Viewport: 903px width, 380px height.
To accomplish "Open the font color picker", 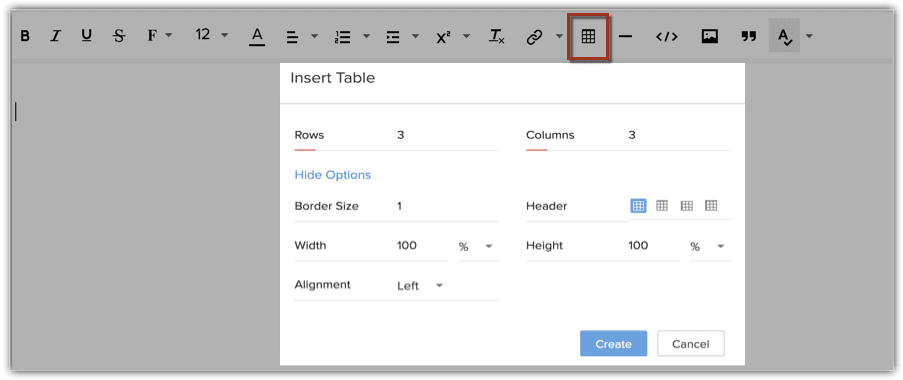I will tap(257, 36).
